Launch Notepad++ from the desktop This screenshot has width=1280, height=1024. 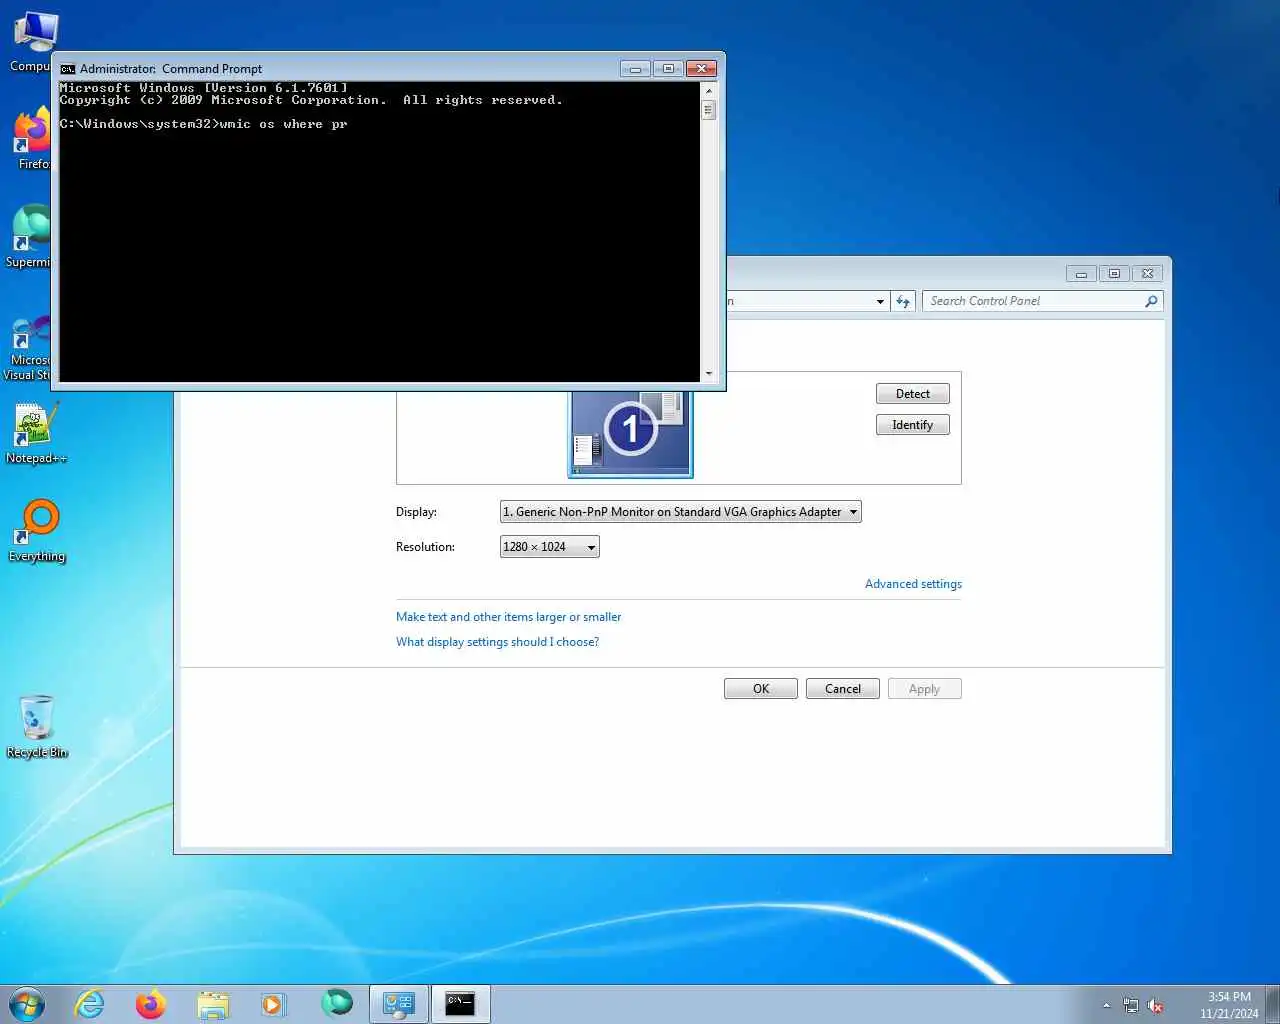click(x=36, y=433)
